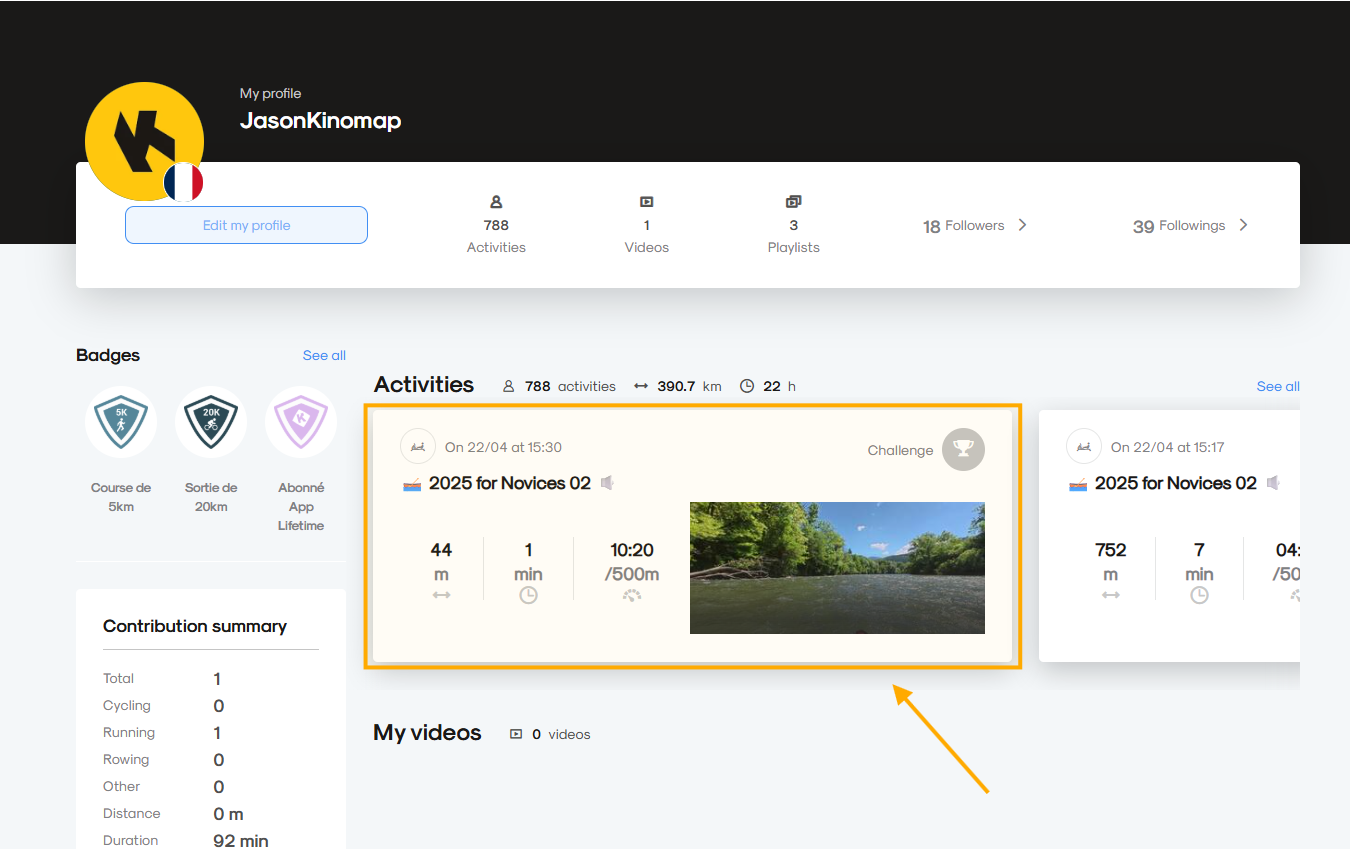The height and width of the screenshot is (849, 1350).
Task: Click the yellow Kinomap profile avatar
Action: click(x=144, y=141)
